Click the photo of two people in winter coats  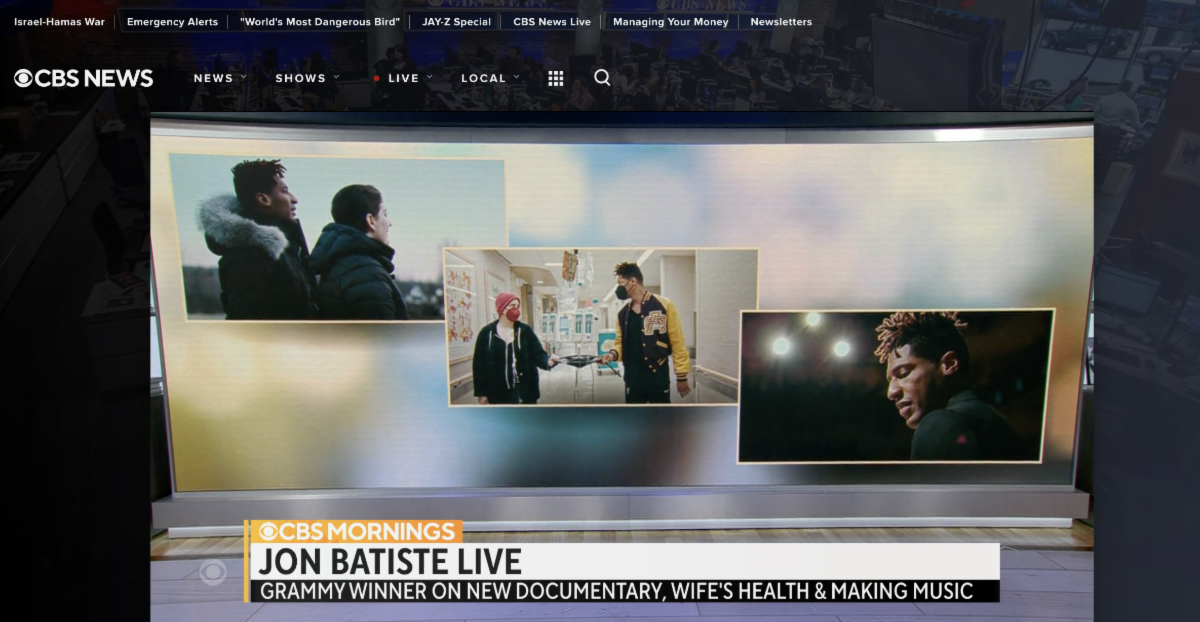tap(337, 237)
